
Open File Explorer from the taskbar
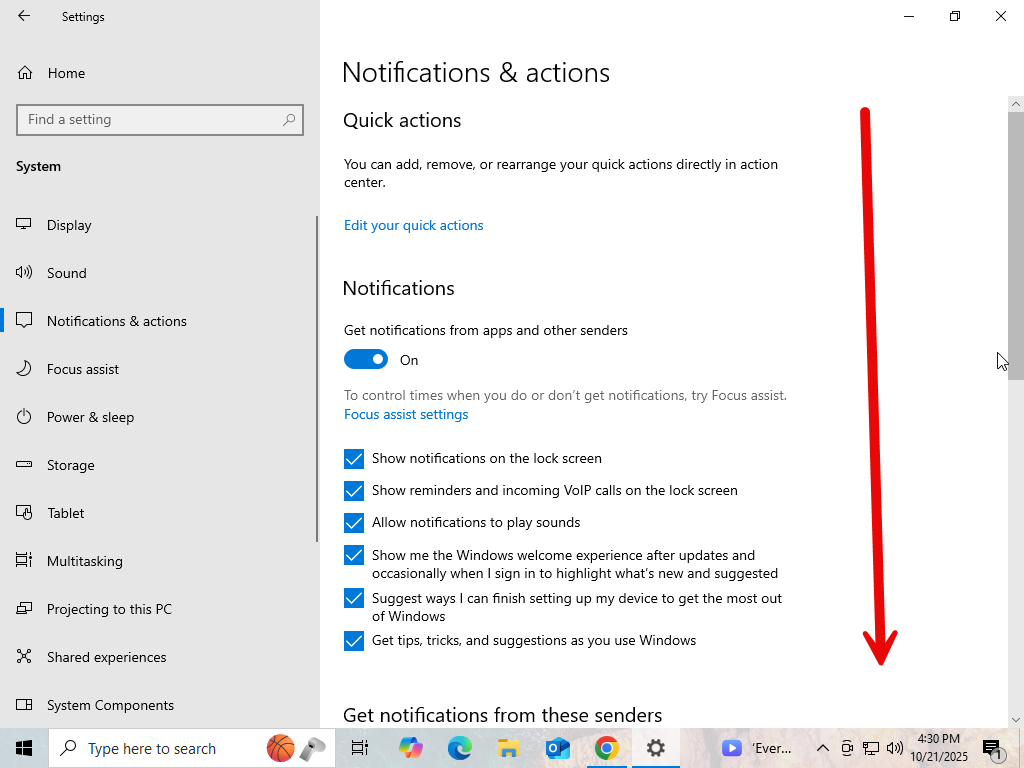point(508,748)
